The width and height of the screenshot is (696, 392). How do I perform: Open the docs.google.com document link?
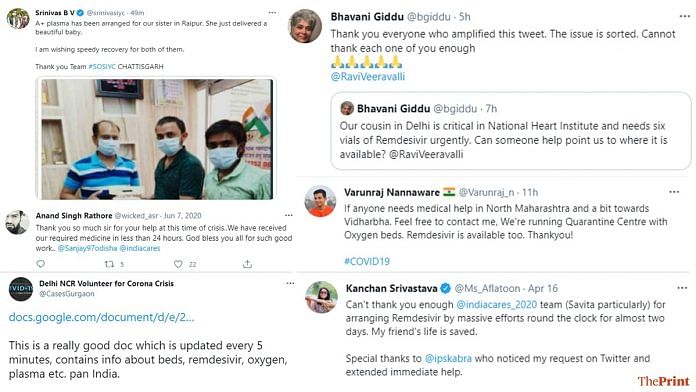tap(101, 317)
